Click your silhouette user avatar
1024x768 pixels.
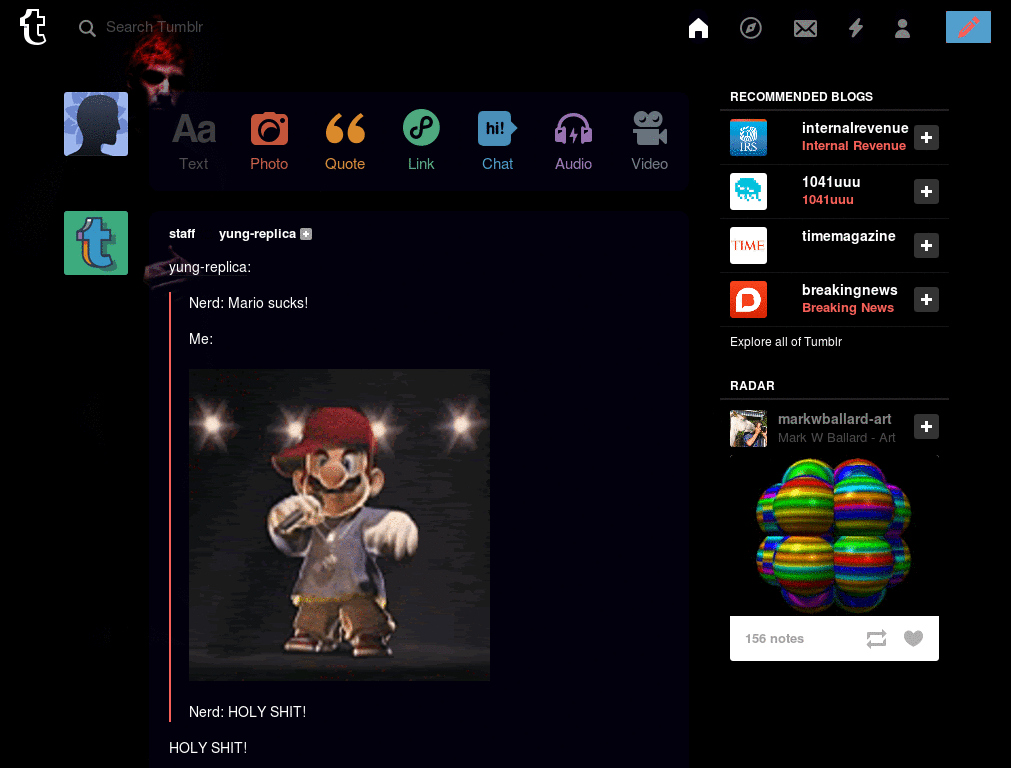click(x=96, y=124)
